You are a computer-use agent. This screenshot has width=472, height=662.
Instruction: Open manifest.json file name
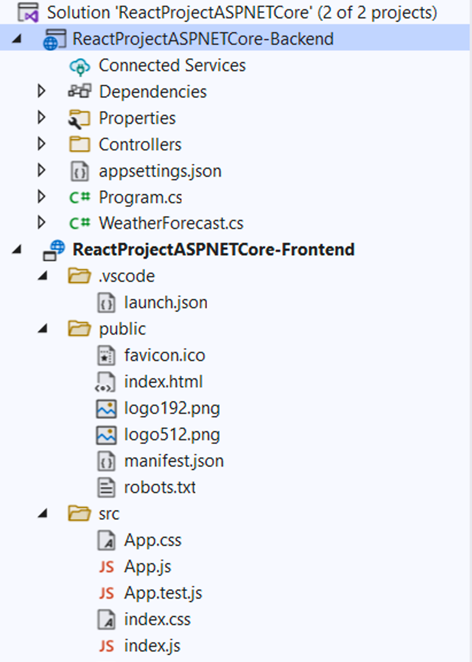174,461
